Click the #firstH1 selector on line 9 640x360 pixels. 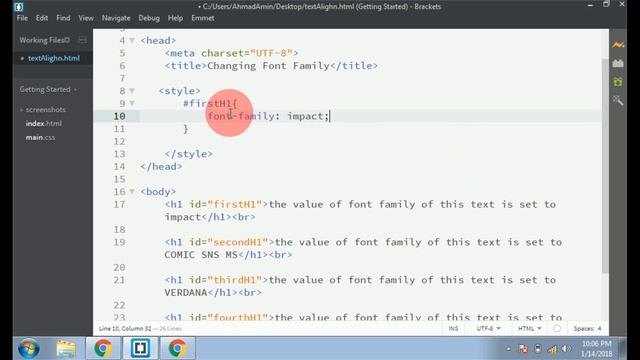[x=207, y=103]
